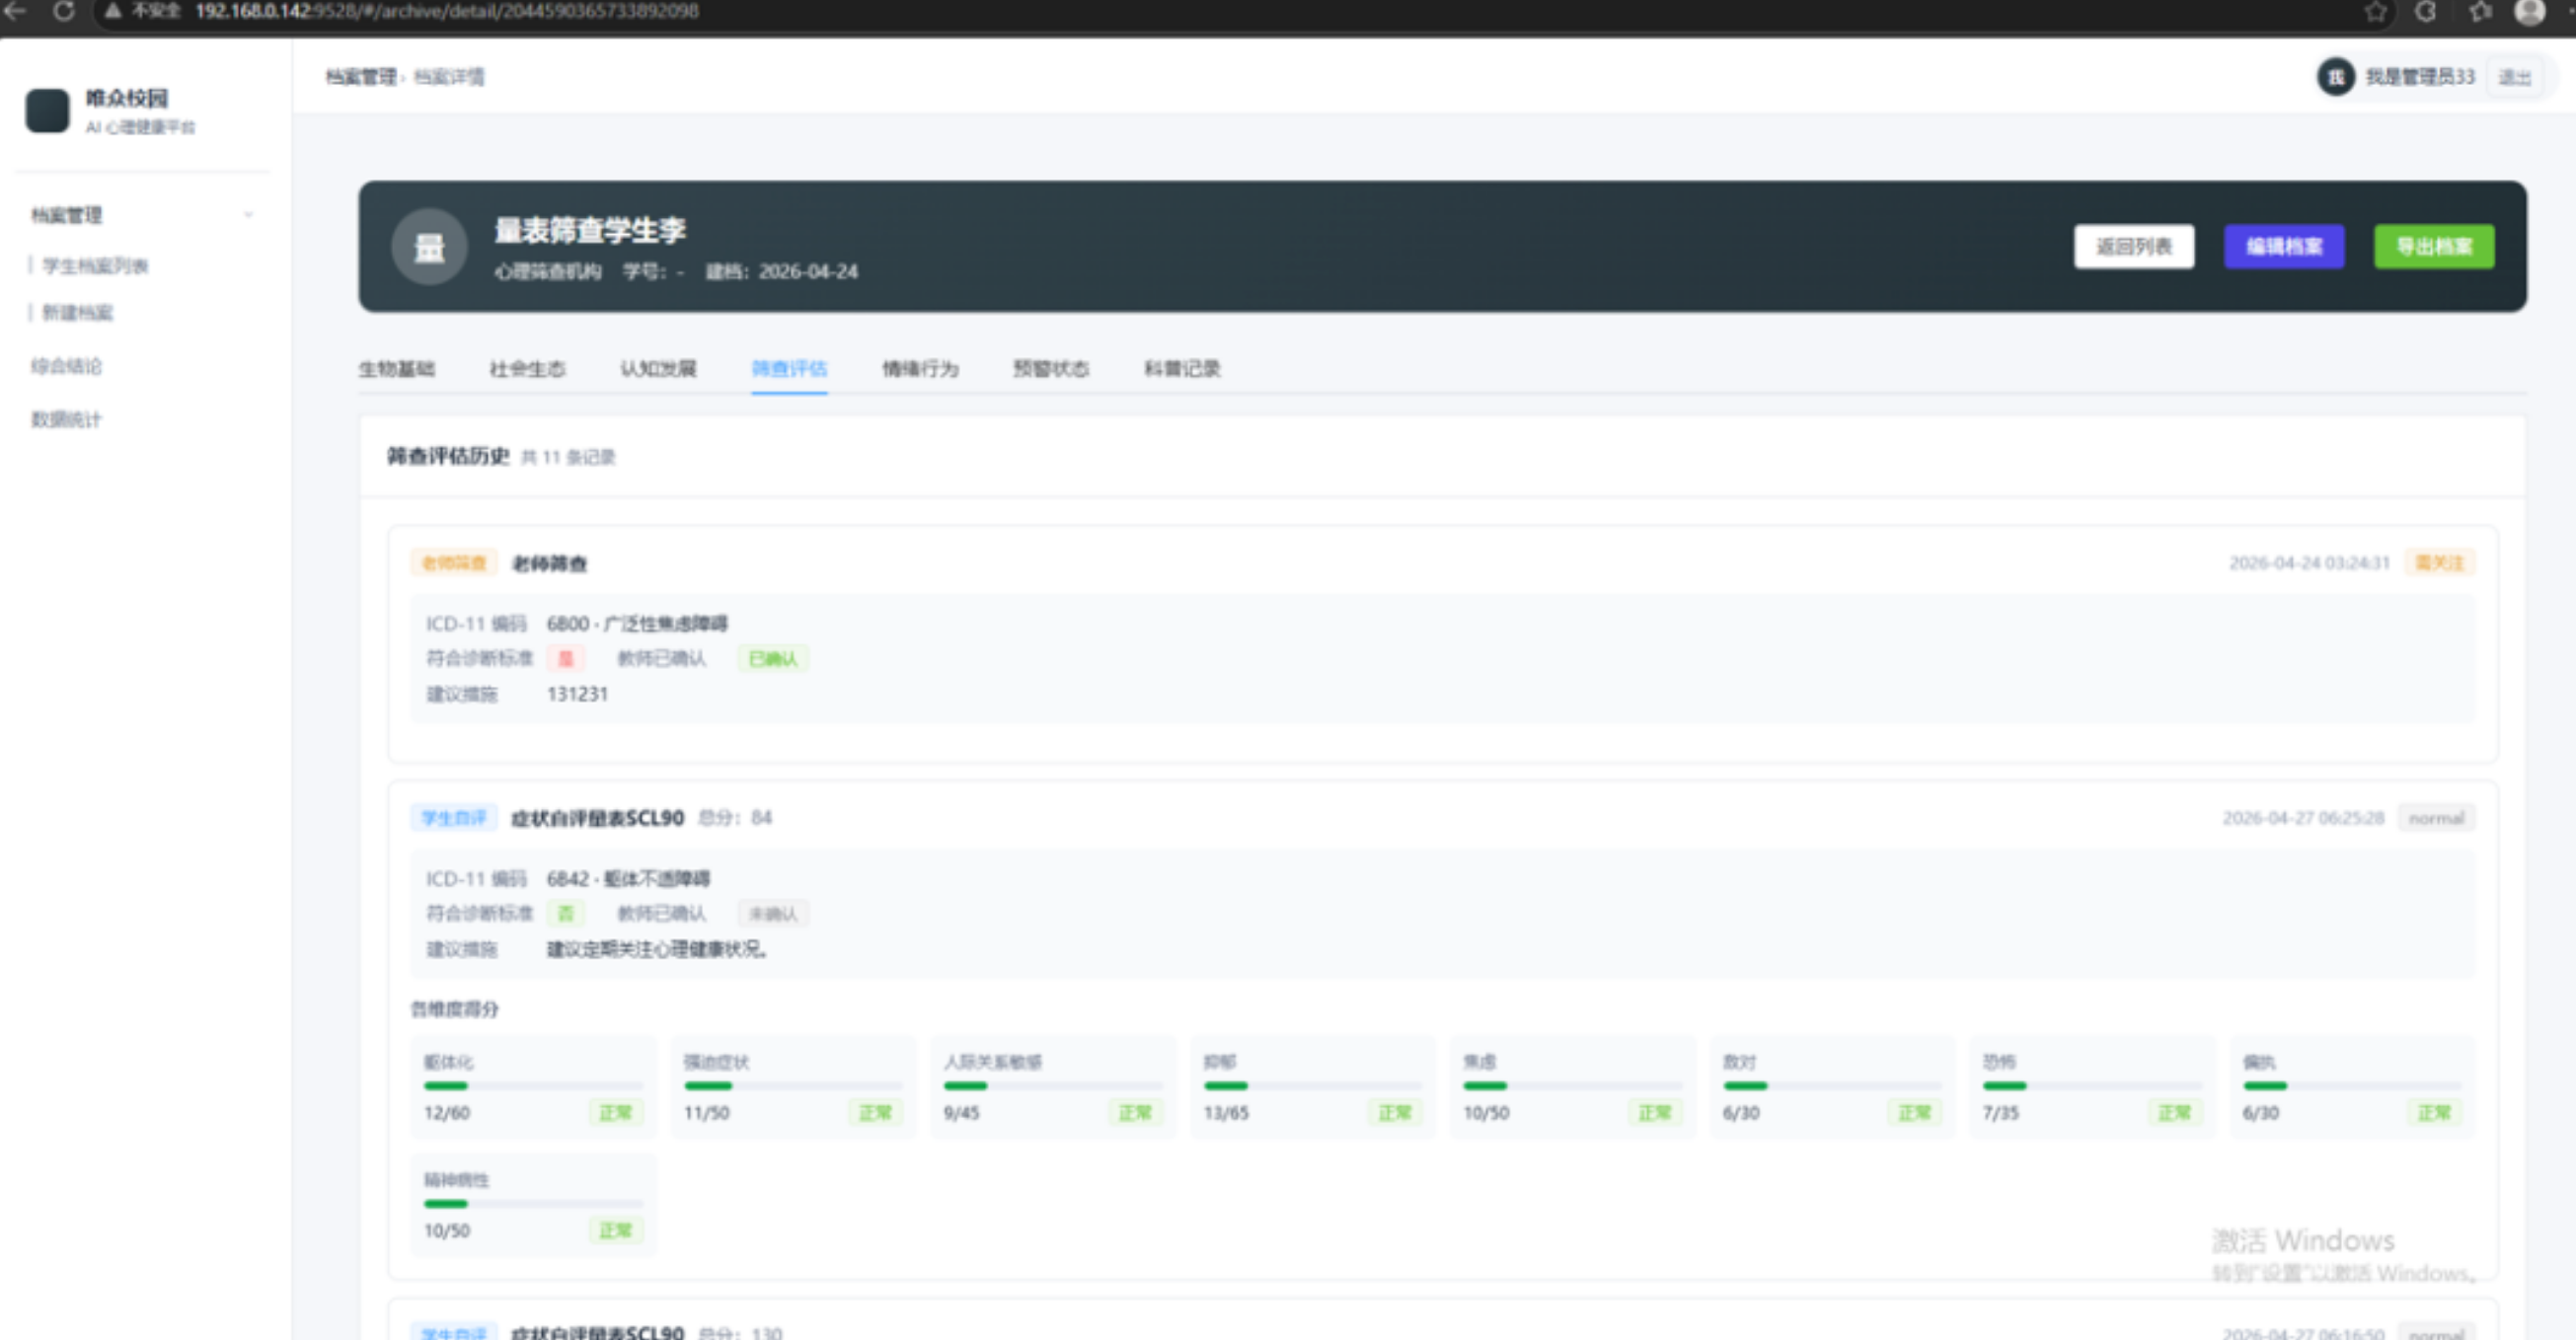Click the browser back arrow

point(15,11)
